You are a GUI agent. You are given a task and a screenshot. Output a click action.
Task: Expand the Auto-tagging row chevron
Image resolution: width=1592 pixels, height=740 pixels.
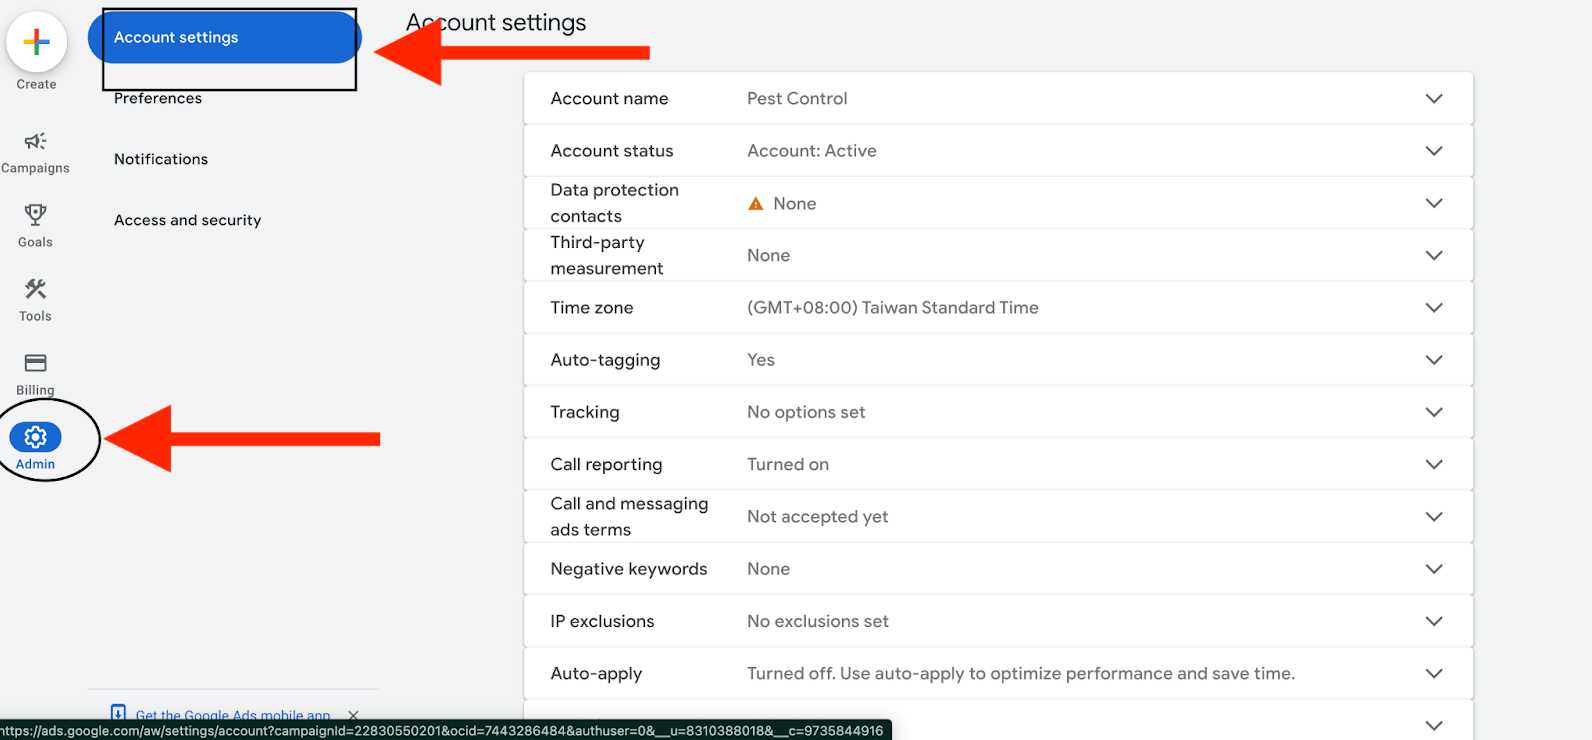pyautogui.click(x=1434, y=360)
